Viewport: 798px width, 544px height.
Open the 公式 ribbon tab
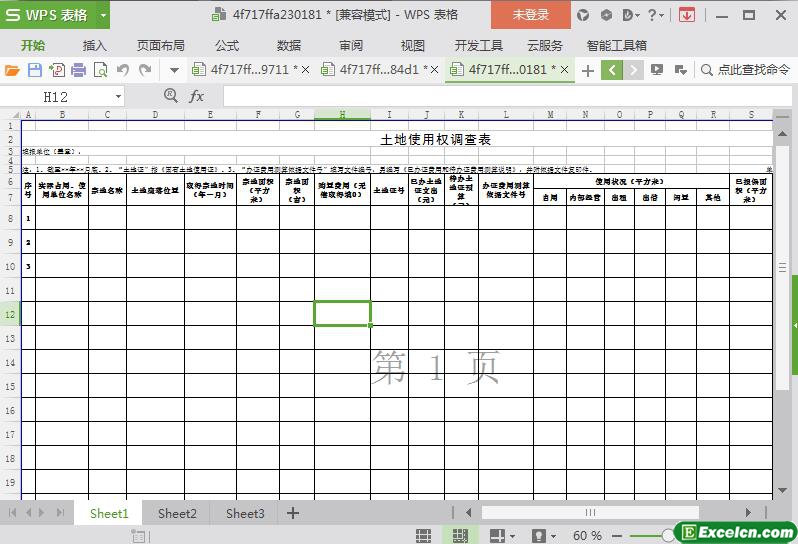click(x=227, y=46)
